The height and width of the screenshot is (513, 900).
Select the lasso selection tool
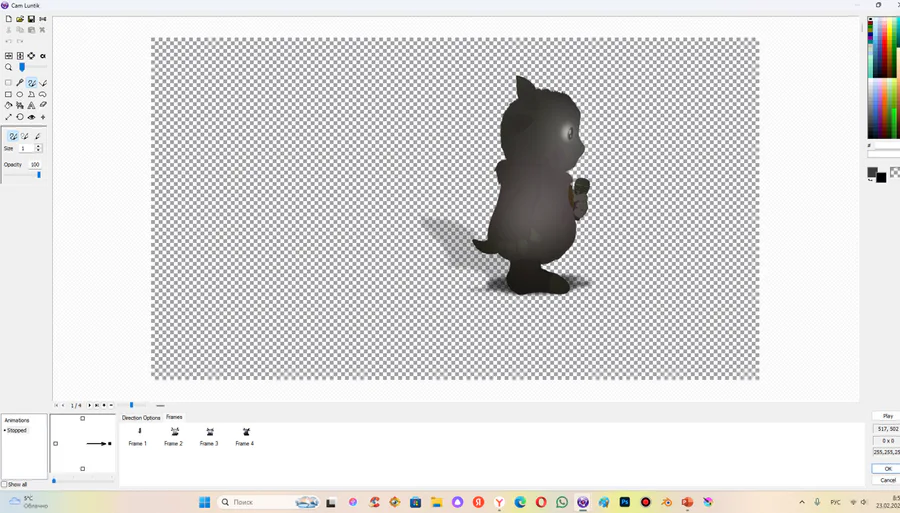tap(43, 94)
